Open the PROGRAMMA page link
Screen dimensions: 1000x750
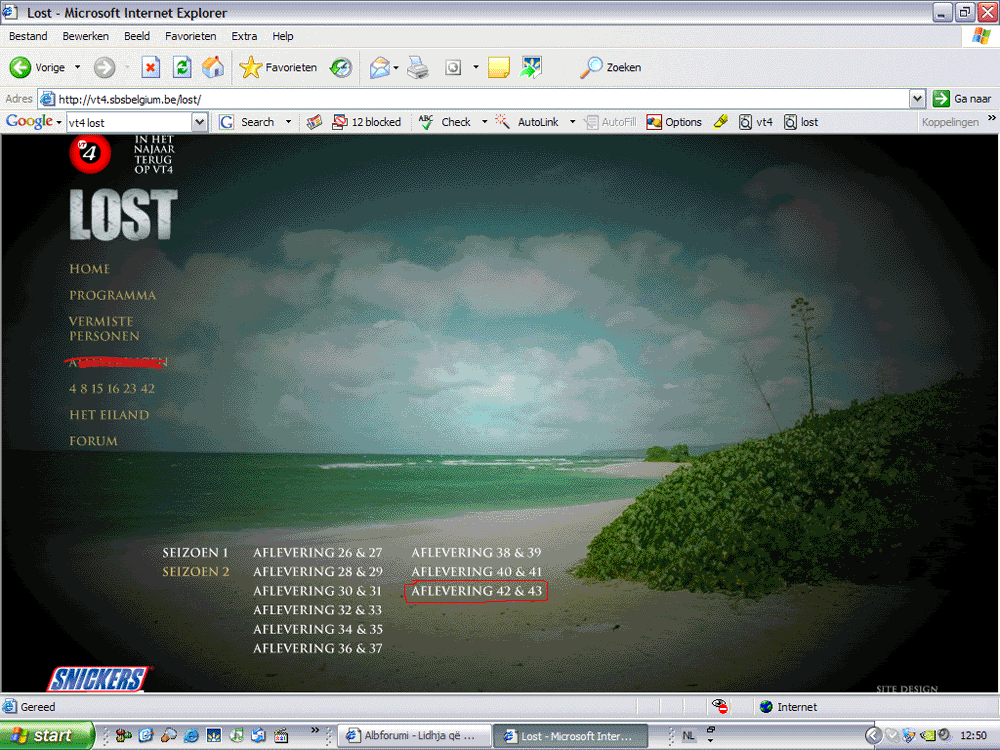(112, 295)
